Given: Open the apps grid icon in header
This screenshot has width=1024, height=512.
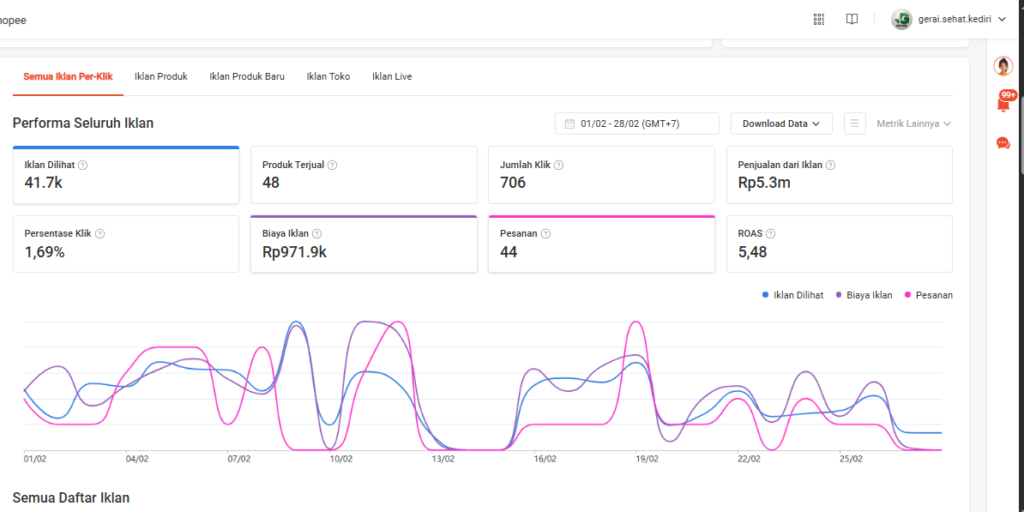Looking at the screenshot, I should coord(819,19).
